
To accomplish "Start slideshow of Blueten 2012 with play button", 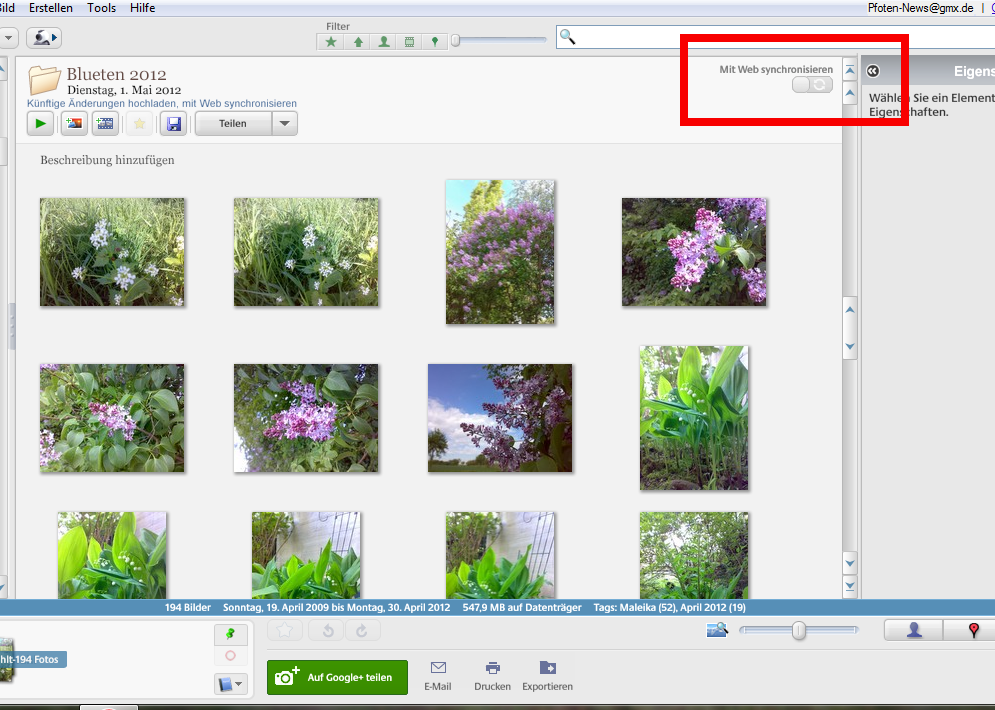I will click(x=40, y=124).
